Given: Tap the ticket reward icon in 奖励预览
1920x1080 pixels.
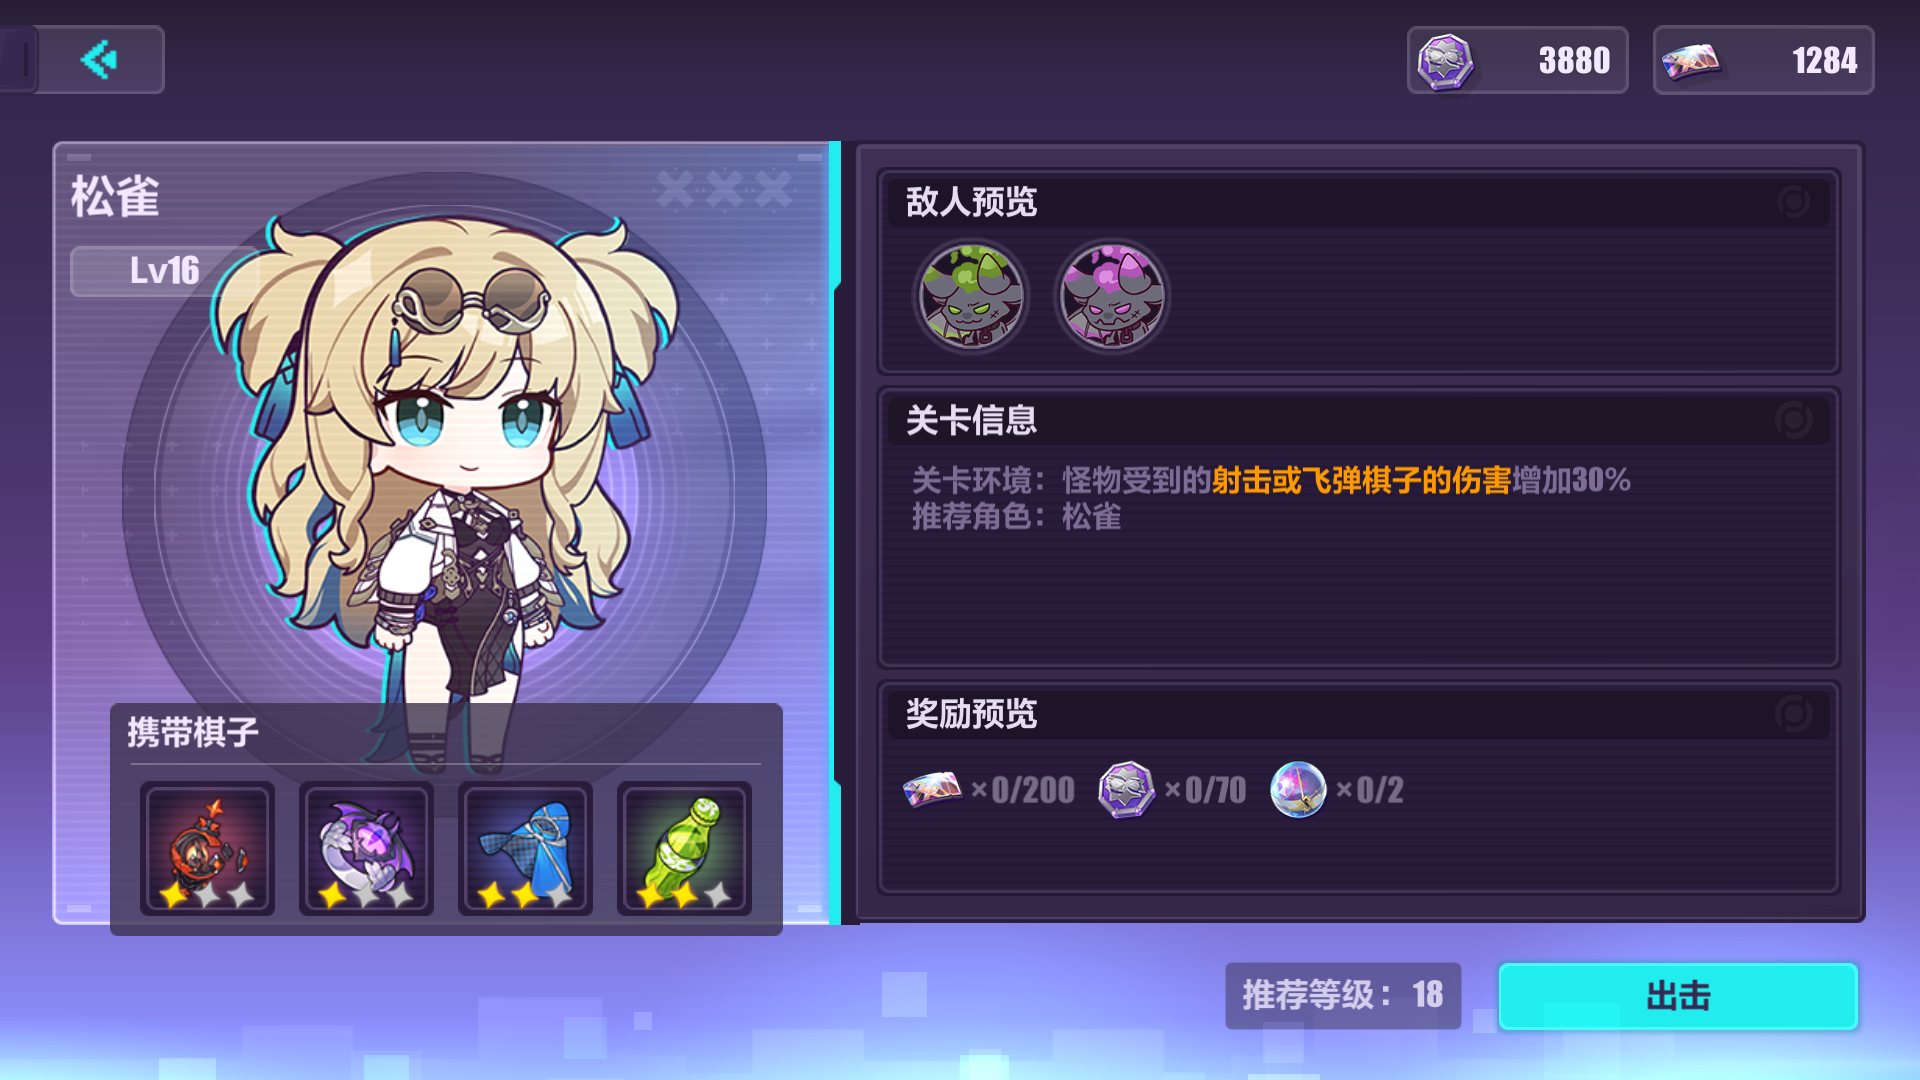Looking at the screenshot, I should coord(932,789).
